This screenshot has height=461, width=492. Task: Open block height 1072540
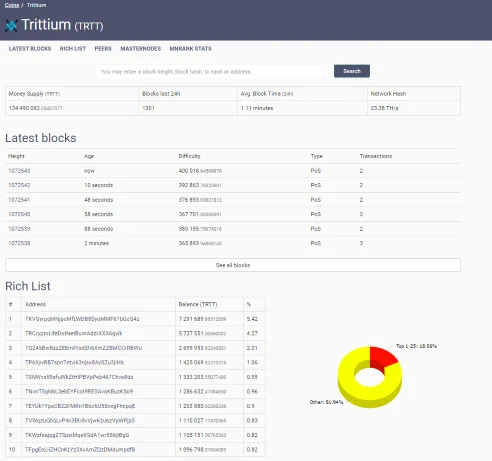19,214
